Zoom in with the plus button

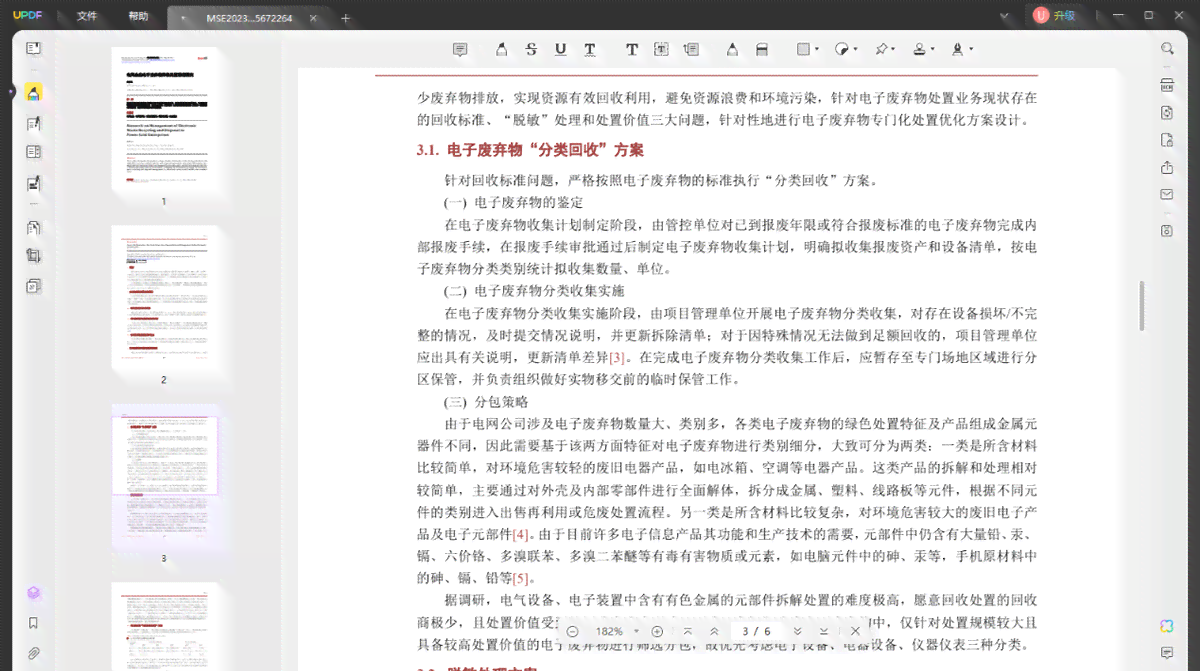tap(657, 631)
